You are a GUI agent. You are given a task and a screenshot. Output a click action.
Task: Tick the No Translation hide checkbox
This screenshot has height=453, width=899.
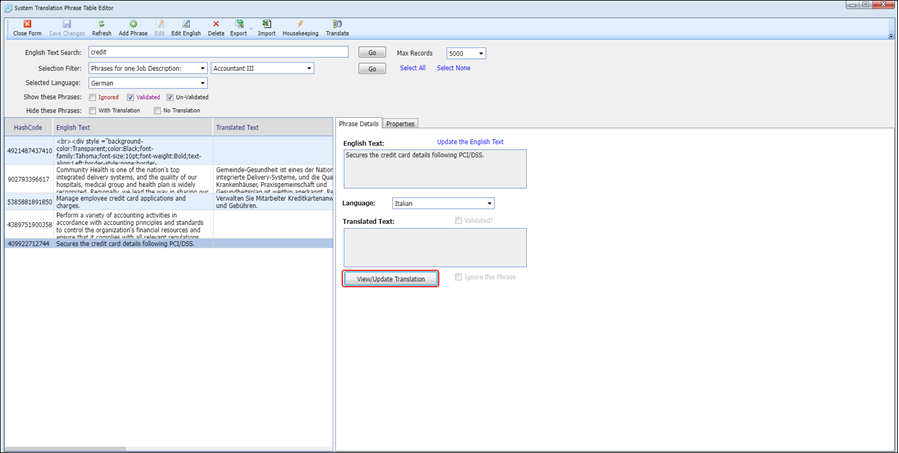157,111
